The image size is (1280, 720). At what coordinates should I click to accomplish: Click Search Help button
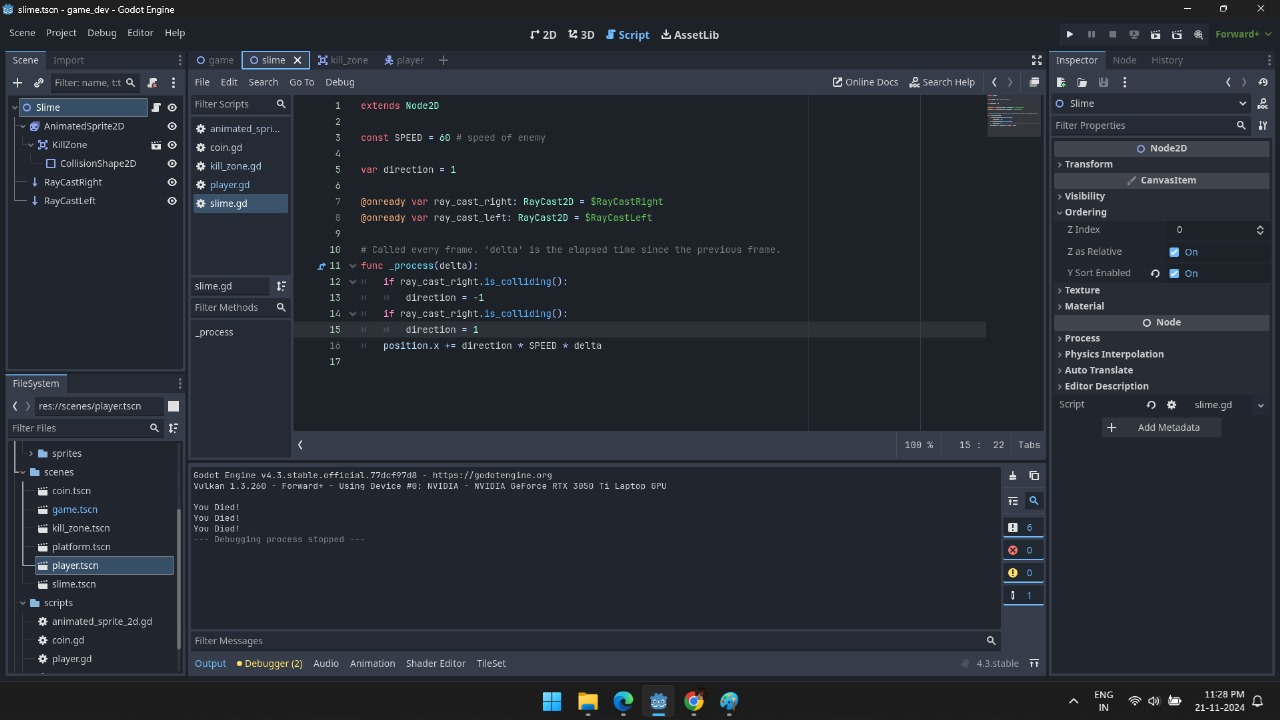pos(942,82)
